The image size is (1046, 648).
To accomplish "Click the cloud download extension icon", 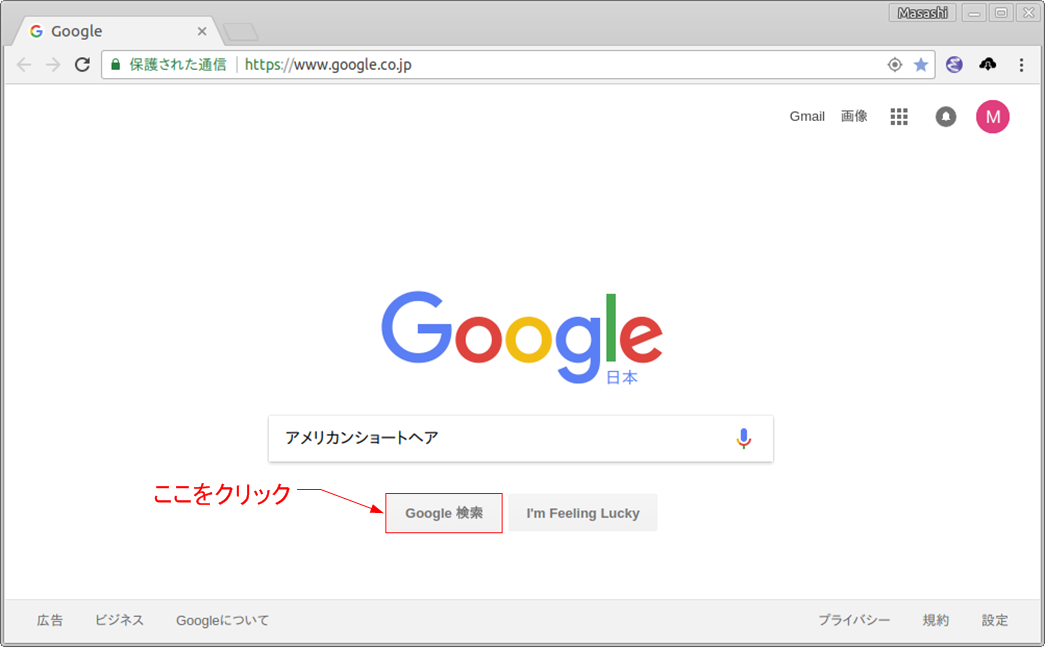I will [x=987, y=64].
